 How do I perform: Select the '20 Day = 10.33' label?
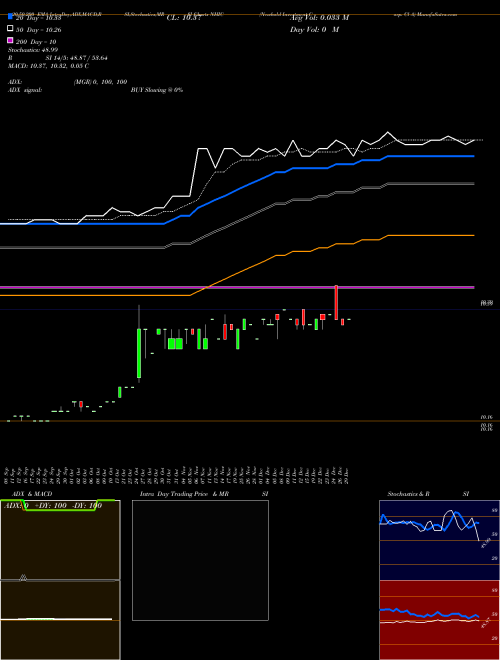[x=39, y=18]
